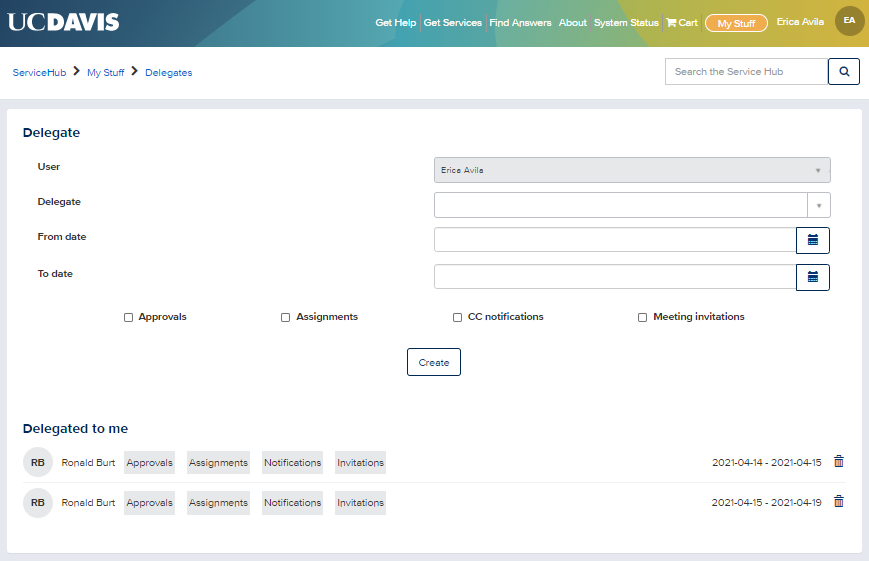
Task: Click the UC Davis logo
Action: click(x=63, y=22)
